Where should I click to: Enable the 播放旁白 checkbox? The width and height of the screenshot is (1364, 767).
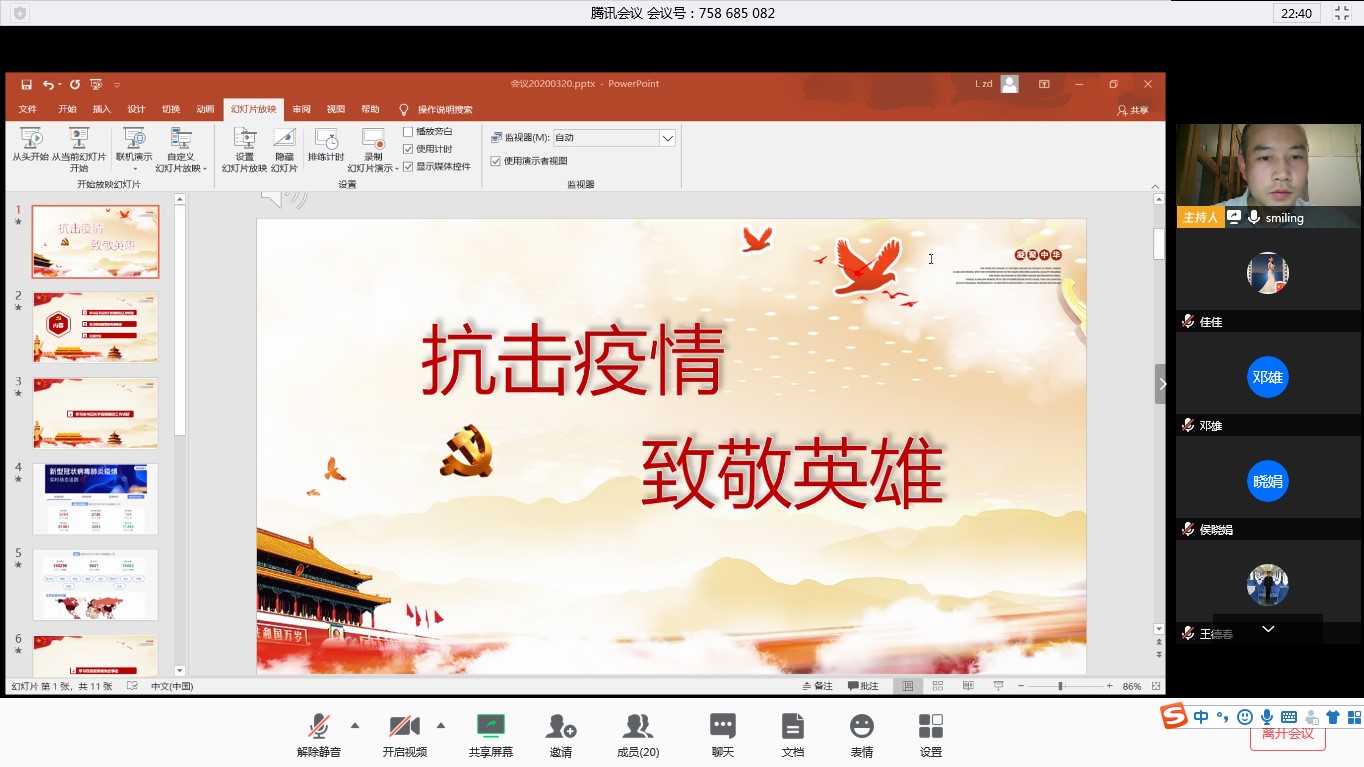click(x=408, y=131)
